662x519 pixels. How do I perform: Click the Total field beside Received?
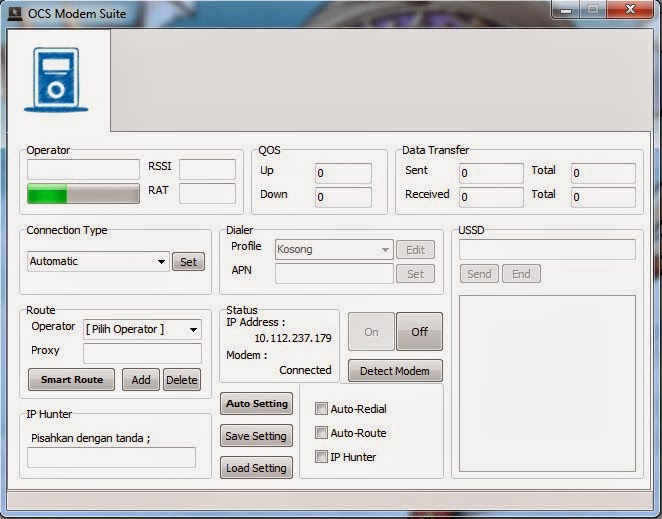pos(603,197)
